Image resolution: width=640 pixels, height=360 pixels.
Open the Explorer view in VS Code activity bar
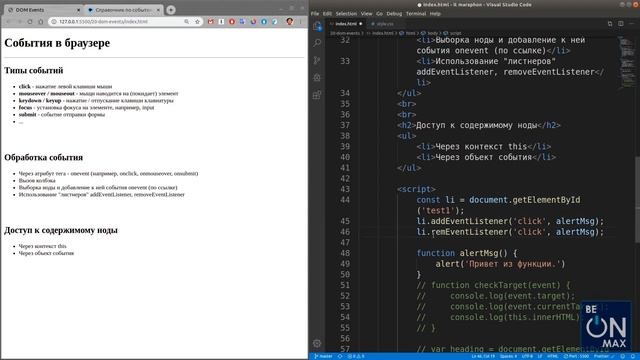tap(317, 26)
